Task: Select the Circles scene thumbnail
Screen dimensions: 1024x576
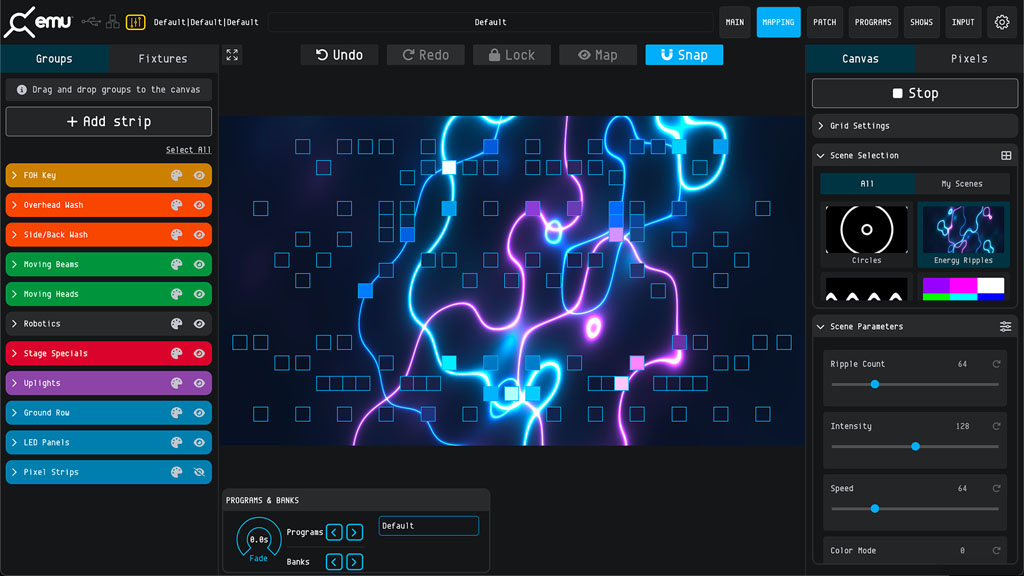Action: click(x=866, y=231)
